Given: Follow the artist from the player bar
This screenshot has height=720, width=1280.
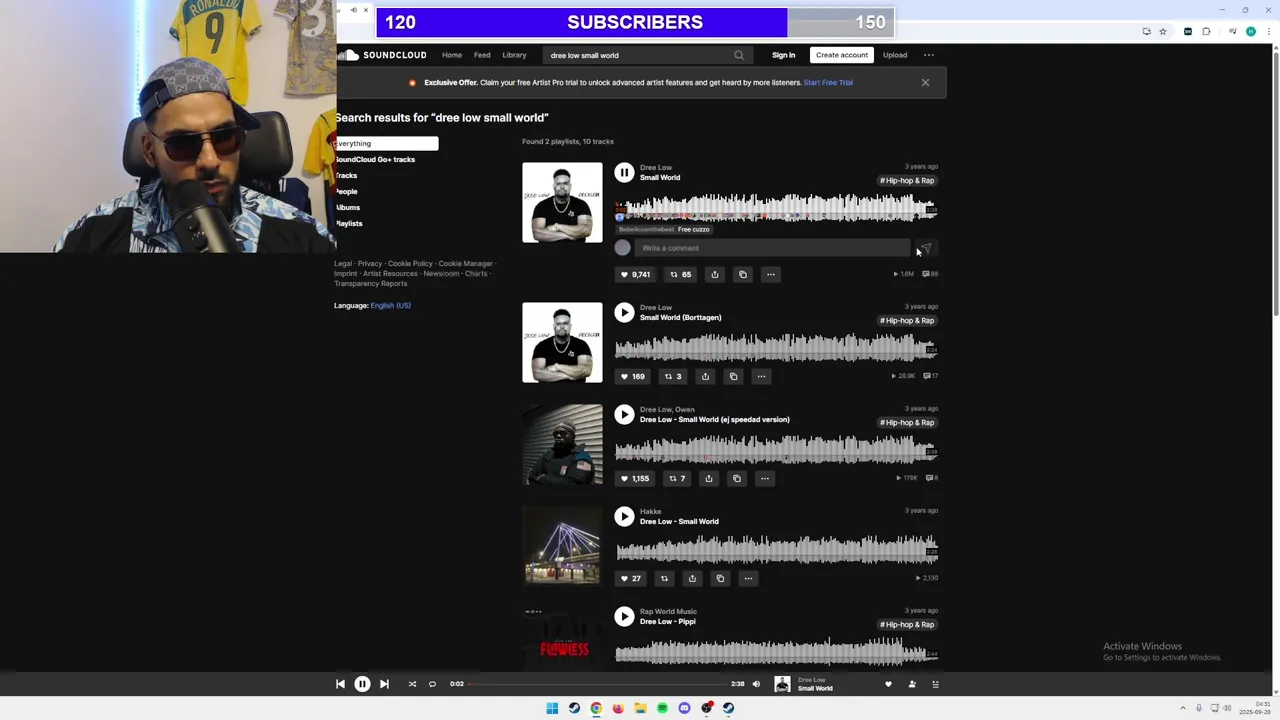Looking at the screenshot, I should [912, 684].
